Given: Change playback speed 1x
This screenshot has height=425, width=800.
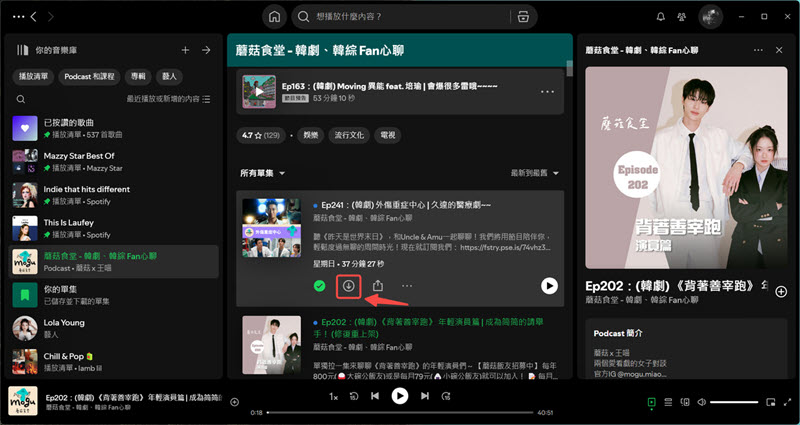Looking at the screenshot, I should pyautogui.click(x=334, y=396).
